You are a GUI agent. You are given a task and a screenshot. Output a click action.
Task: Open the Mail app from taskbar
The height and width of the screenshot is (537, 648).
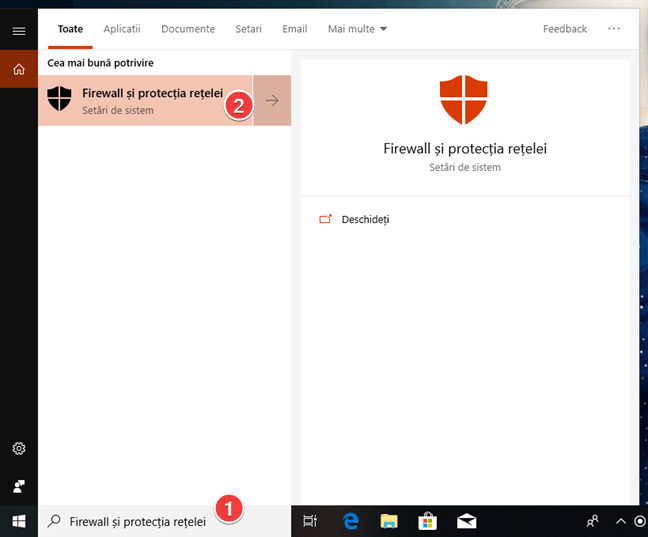467,521
